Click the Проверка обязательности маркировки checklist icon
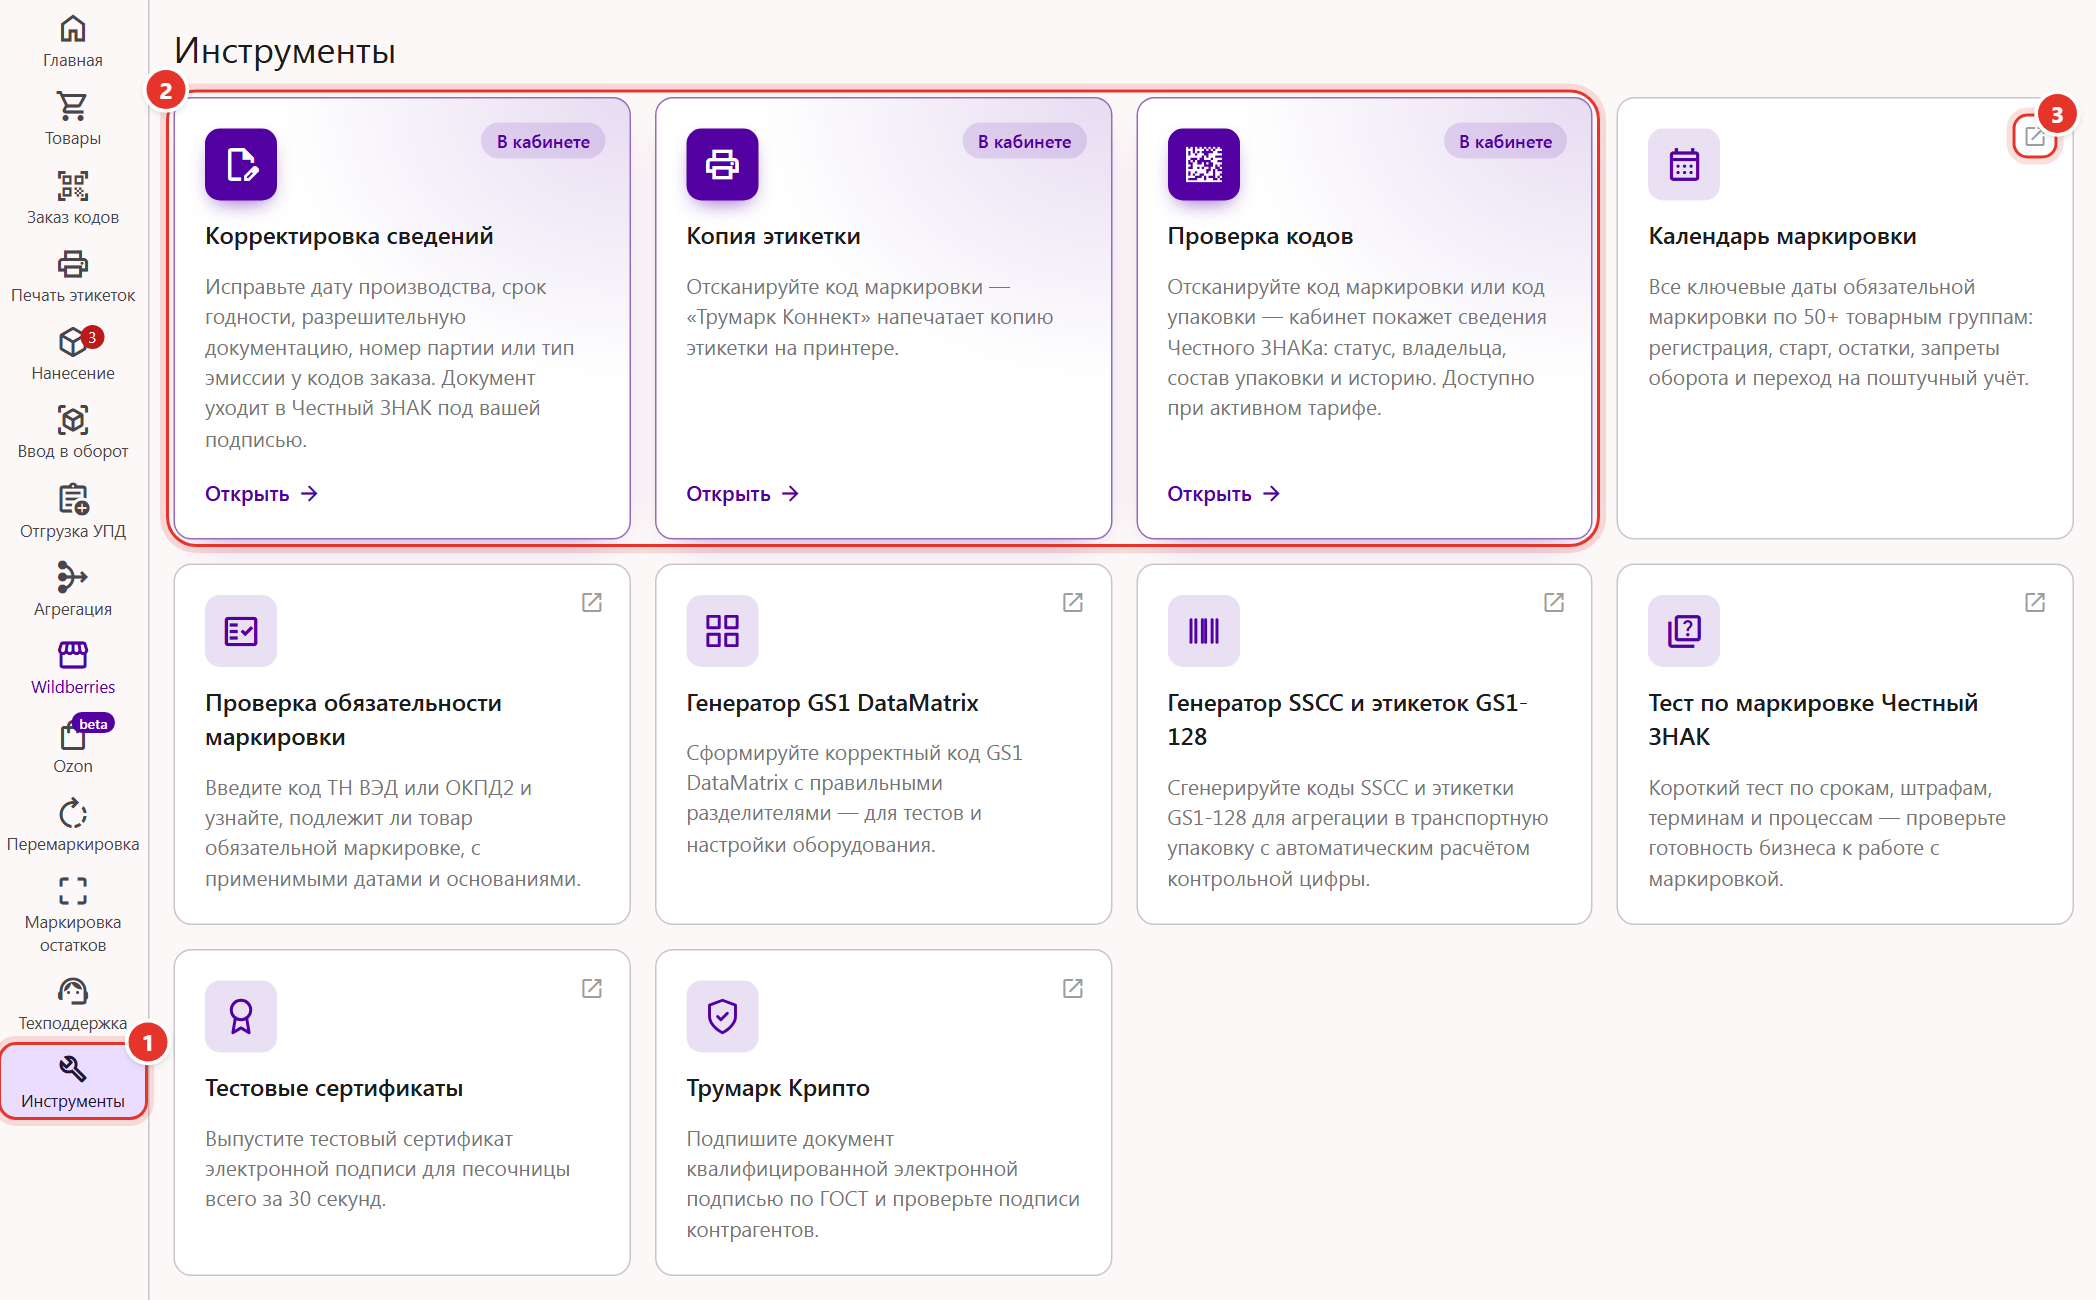This screenshot has width=2096, height=1300. click(x=241, y=631)
